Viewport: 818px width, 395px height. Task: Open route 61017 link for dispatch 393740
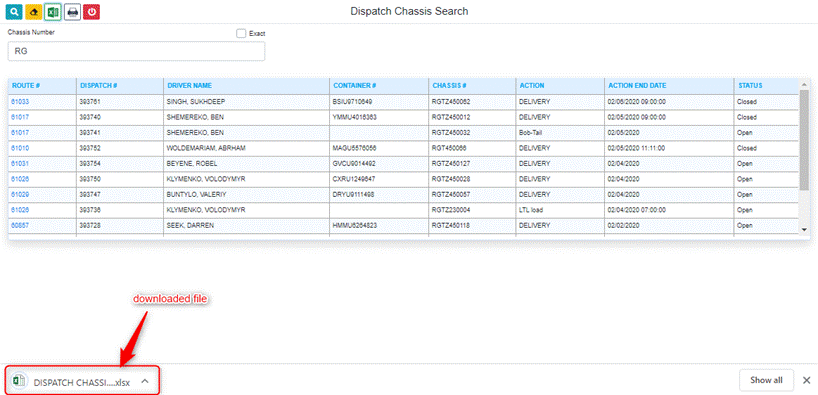pyautogui.click(x=20, y=117)
